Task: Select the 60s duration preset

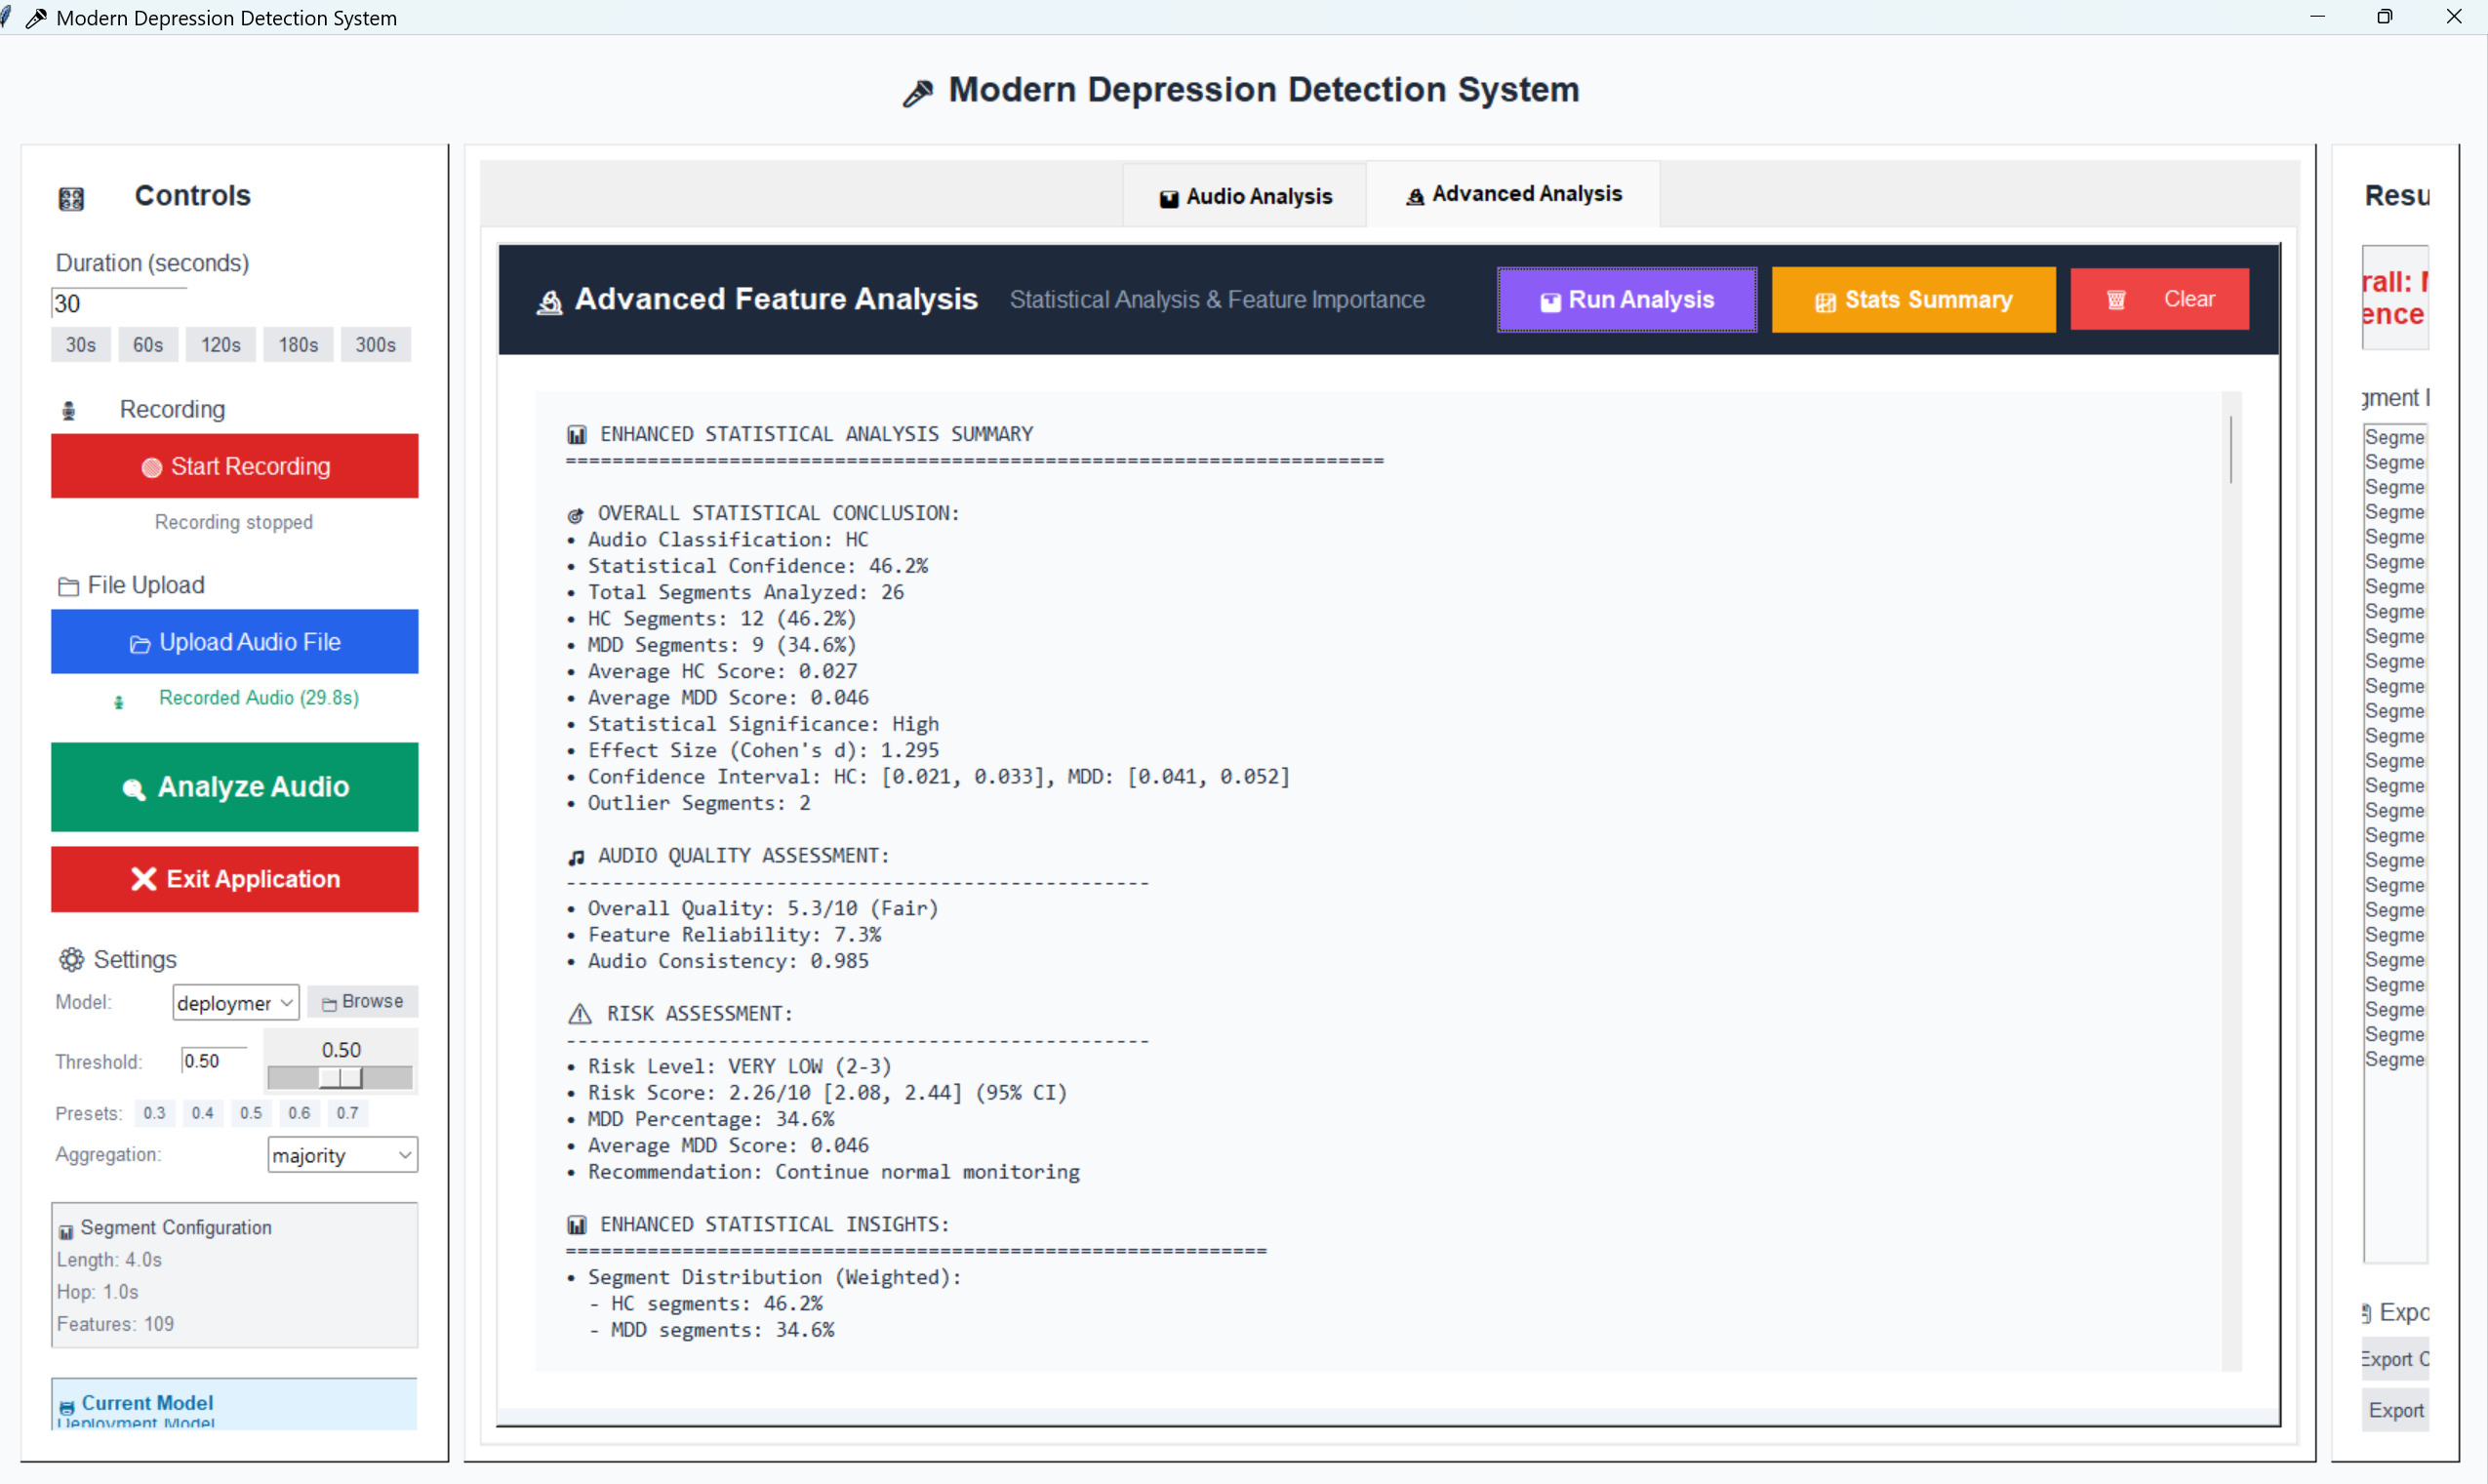Action: 148,345
